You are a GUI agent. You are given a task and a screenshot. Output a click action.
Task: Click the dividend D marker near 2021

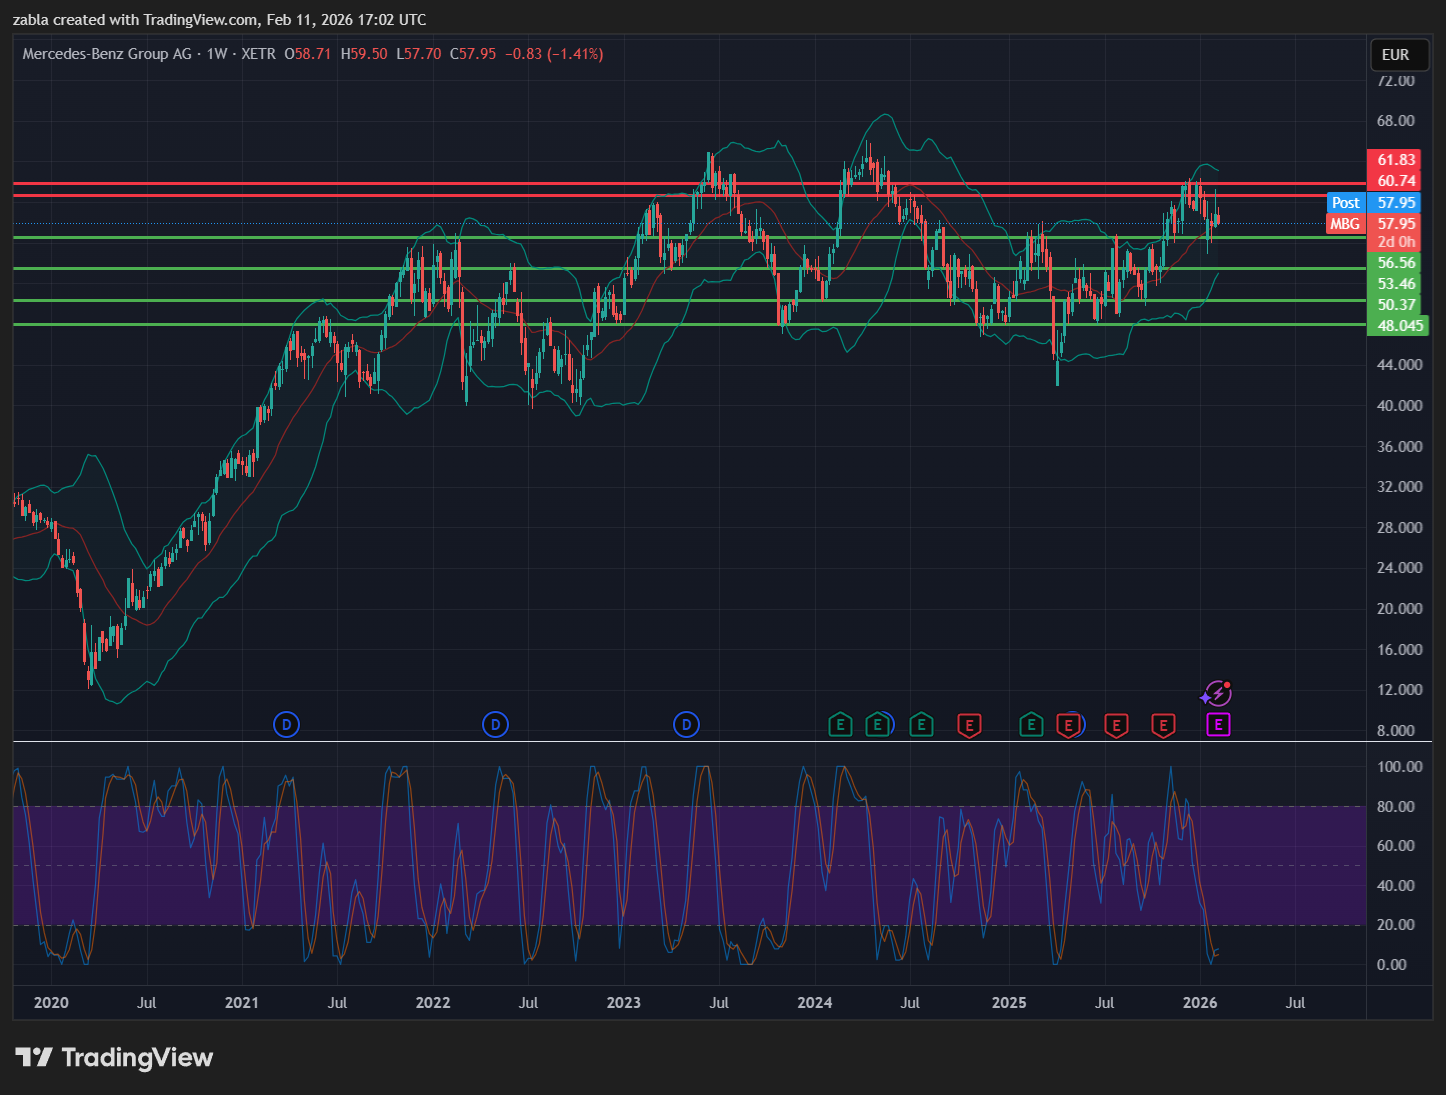pos(286,725)
